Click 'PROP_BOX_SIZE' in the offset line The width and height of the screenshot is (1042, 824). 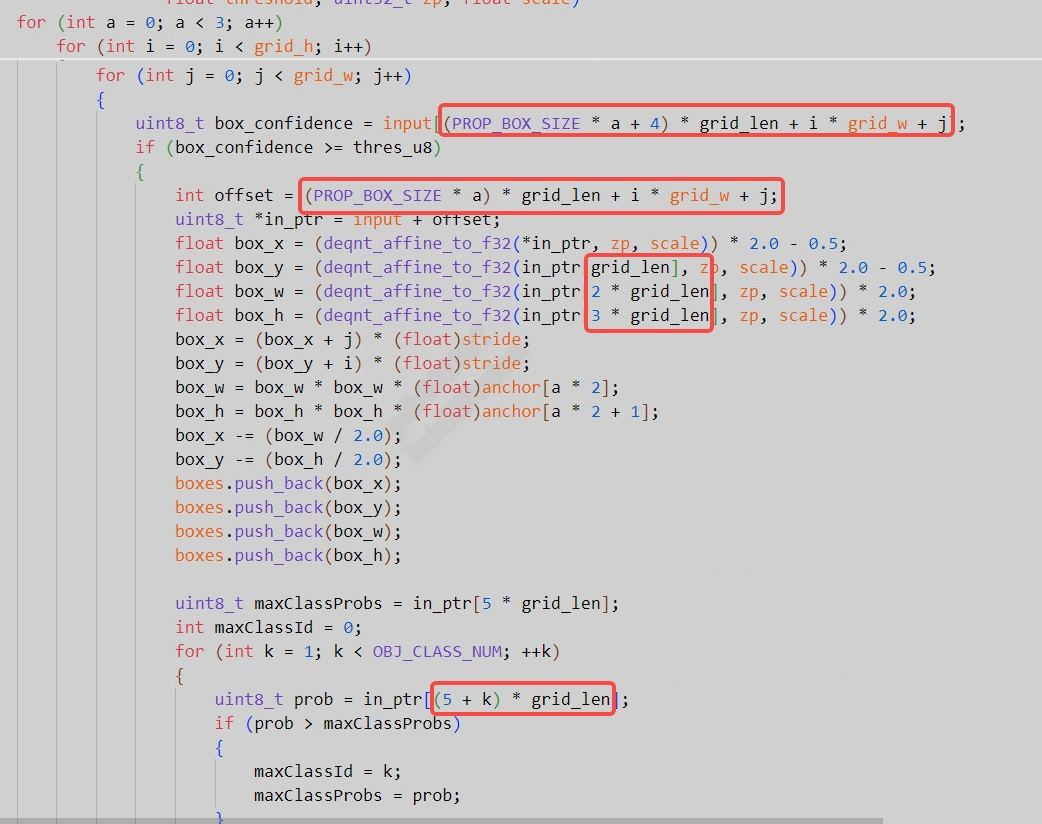(x=377, y=195)
